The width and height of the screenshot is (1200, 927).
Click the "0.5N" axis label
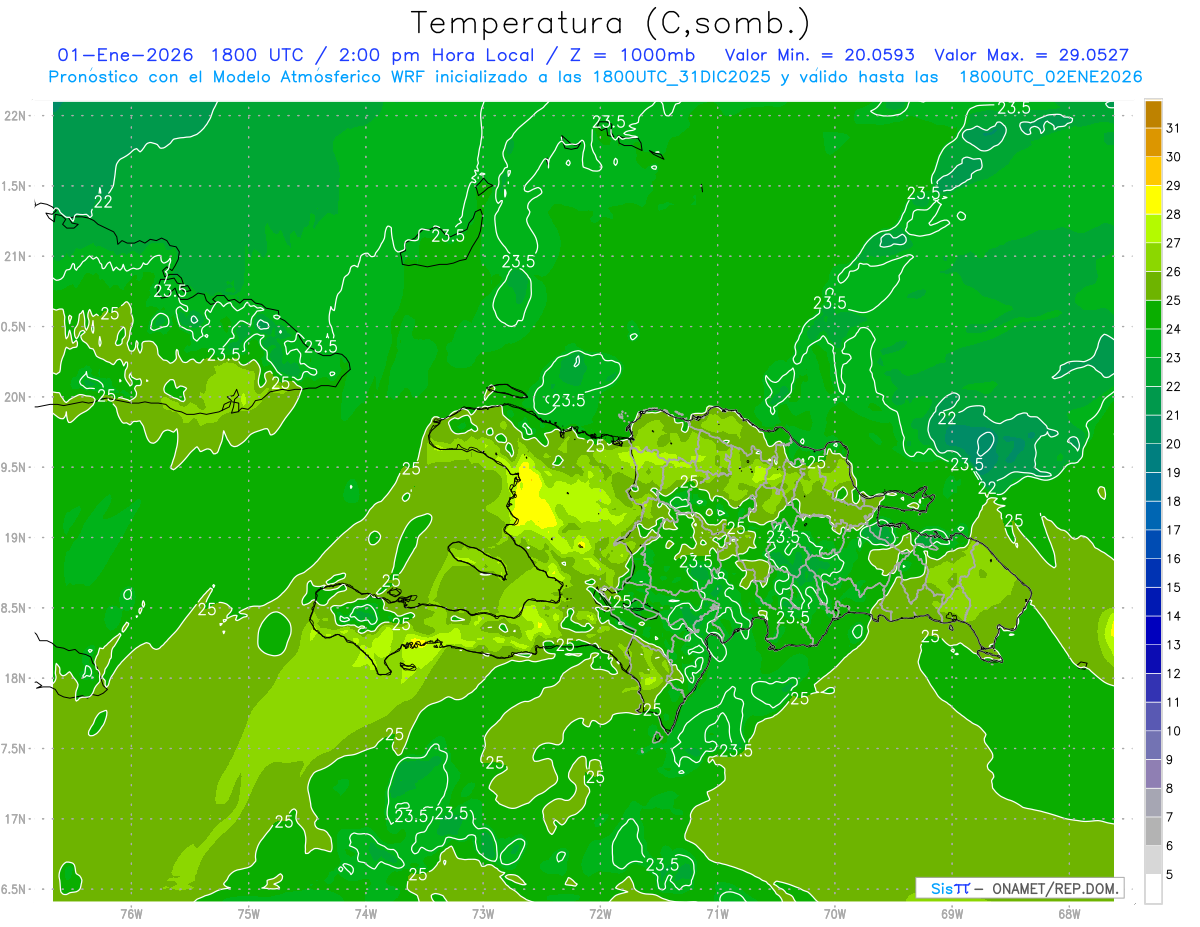coord(16,327)
